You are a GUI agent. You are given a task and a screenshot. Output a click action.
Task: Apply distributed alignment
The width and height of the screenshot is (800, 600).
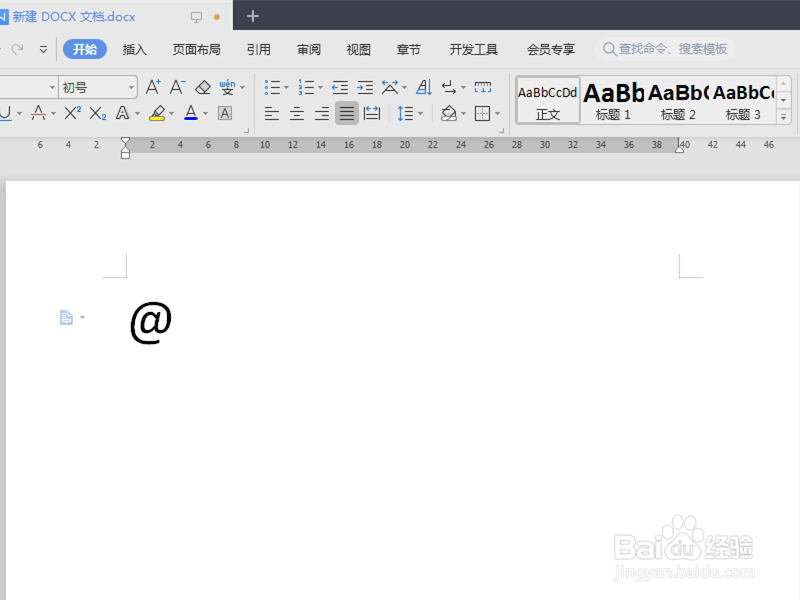[371, 113]
